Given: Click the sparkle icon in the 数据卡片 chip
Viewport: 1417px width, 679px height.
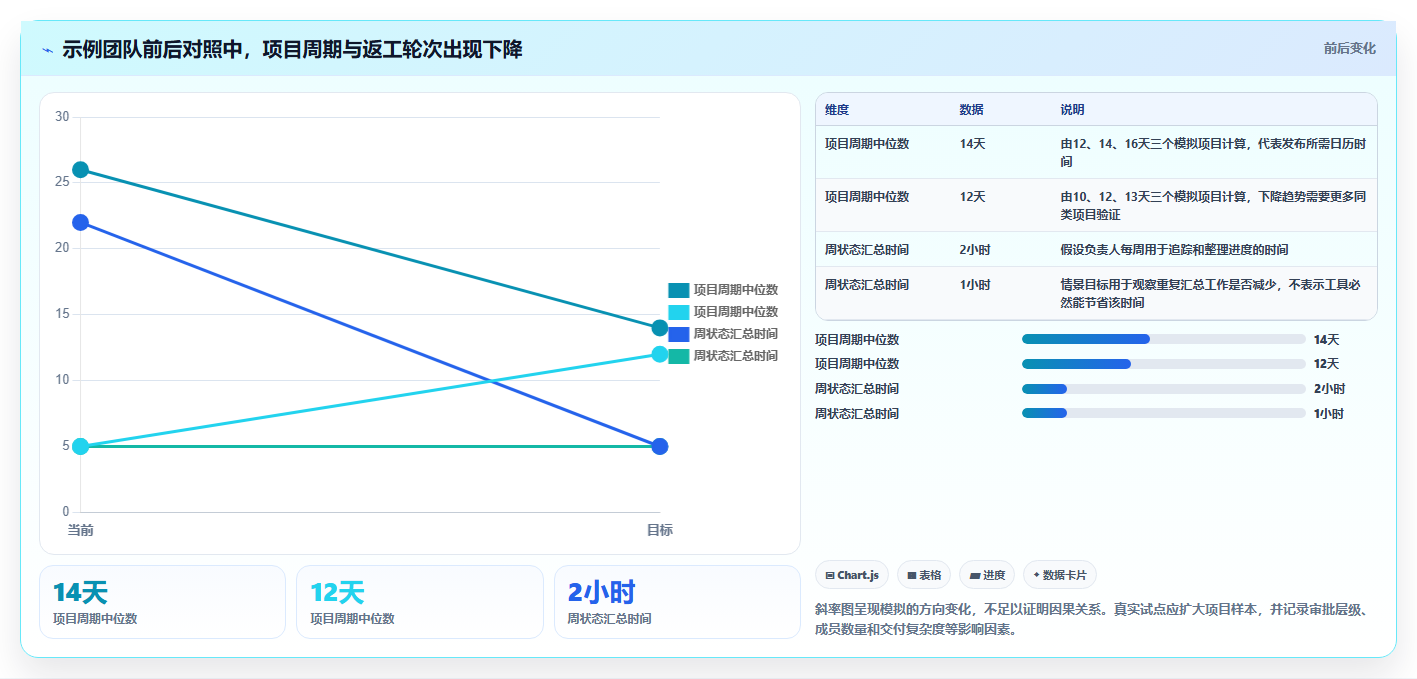Looking at the screenshot, I should pos(1036,575).
